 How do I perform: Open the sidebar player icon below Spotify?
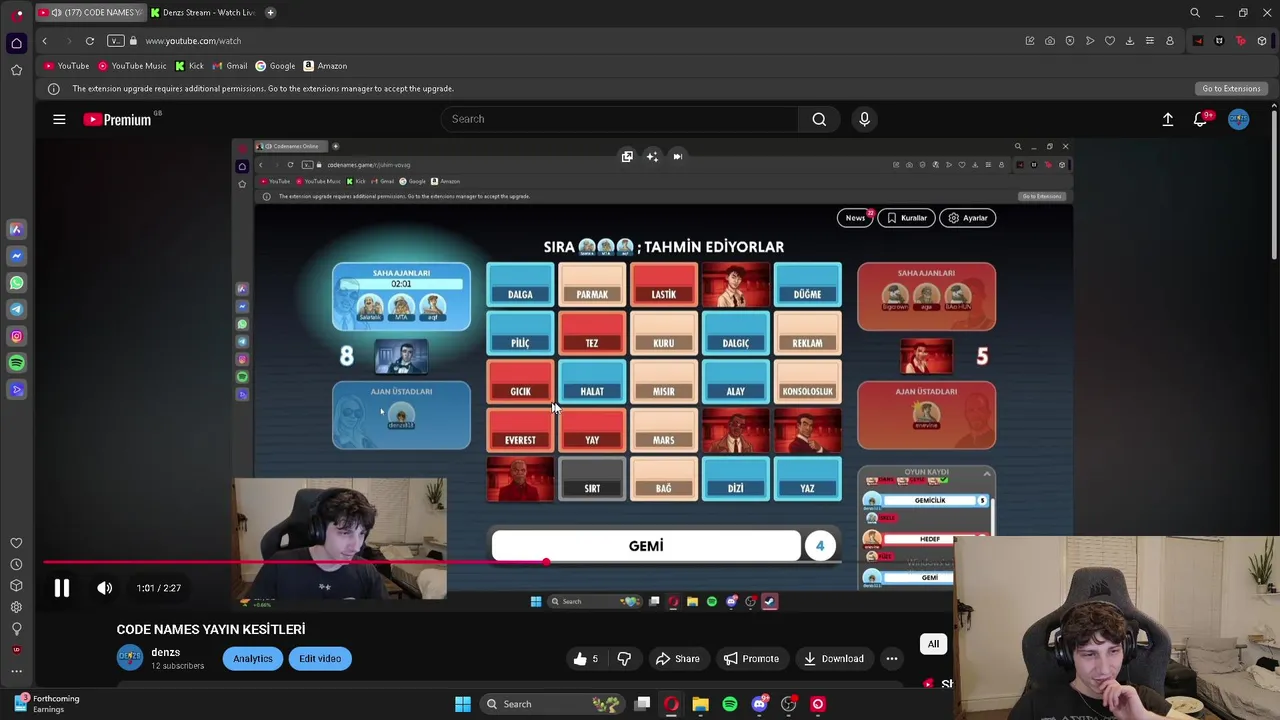point(16,390)
